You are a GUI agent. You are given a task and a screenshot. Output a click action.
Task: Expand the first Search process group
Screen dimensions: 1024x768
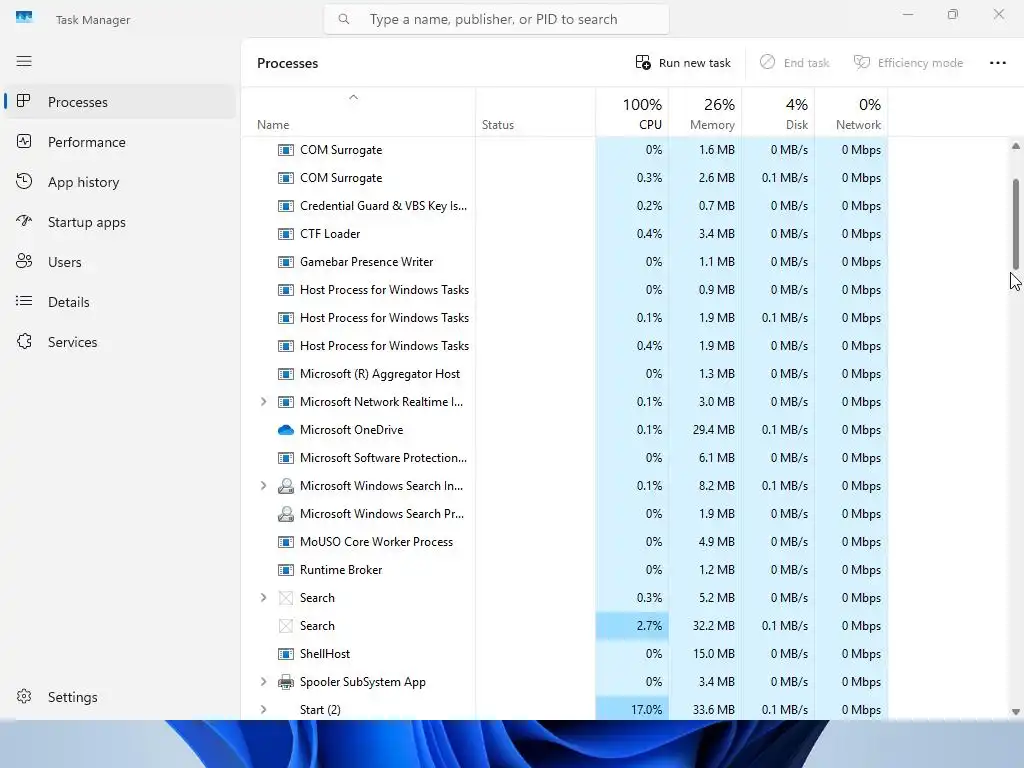pos(263,598)
